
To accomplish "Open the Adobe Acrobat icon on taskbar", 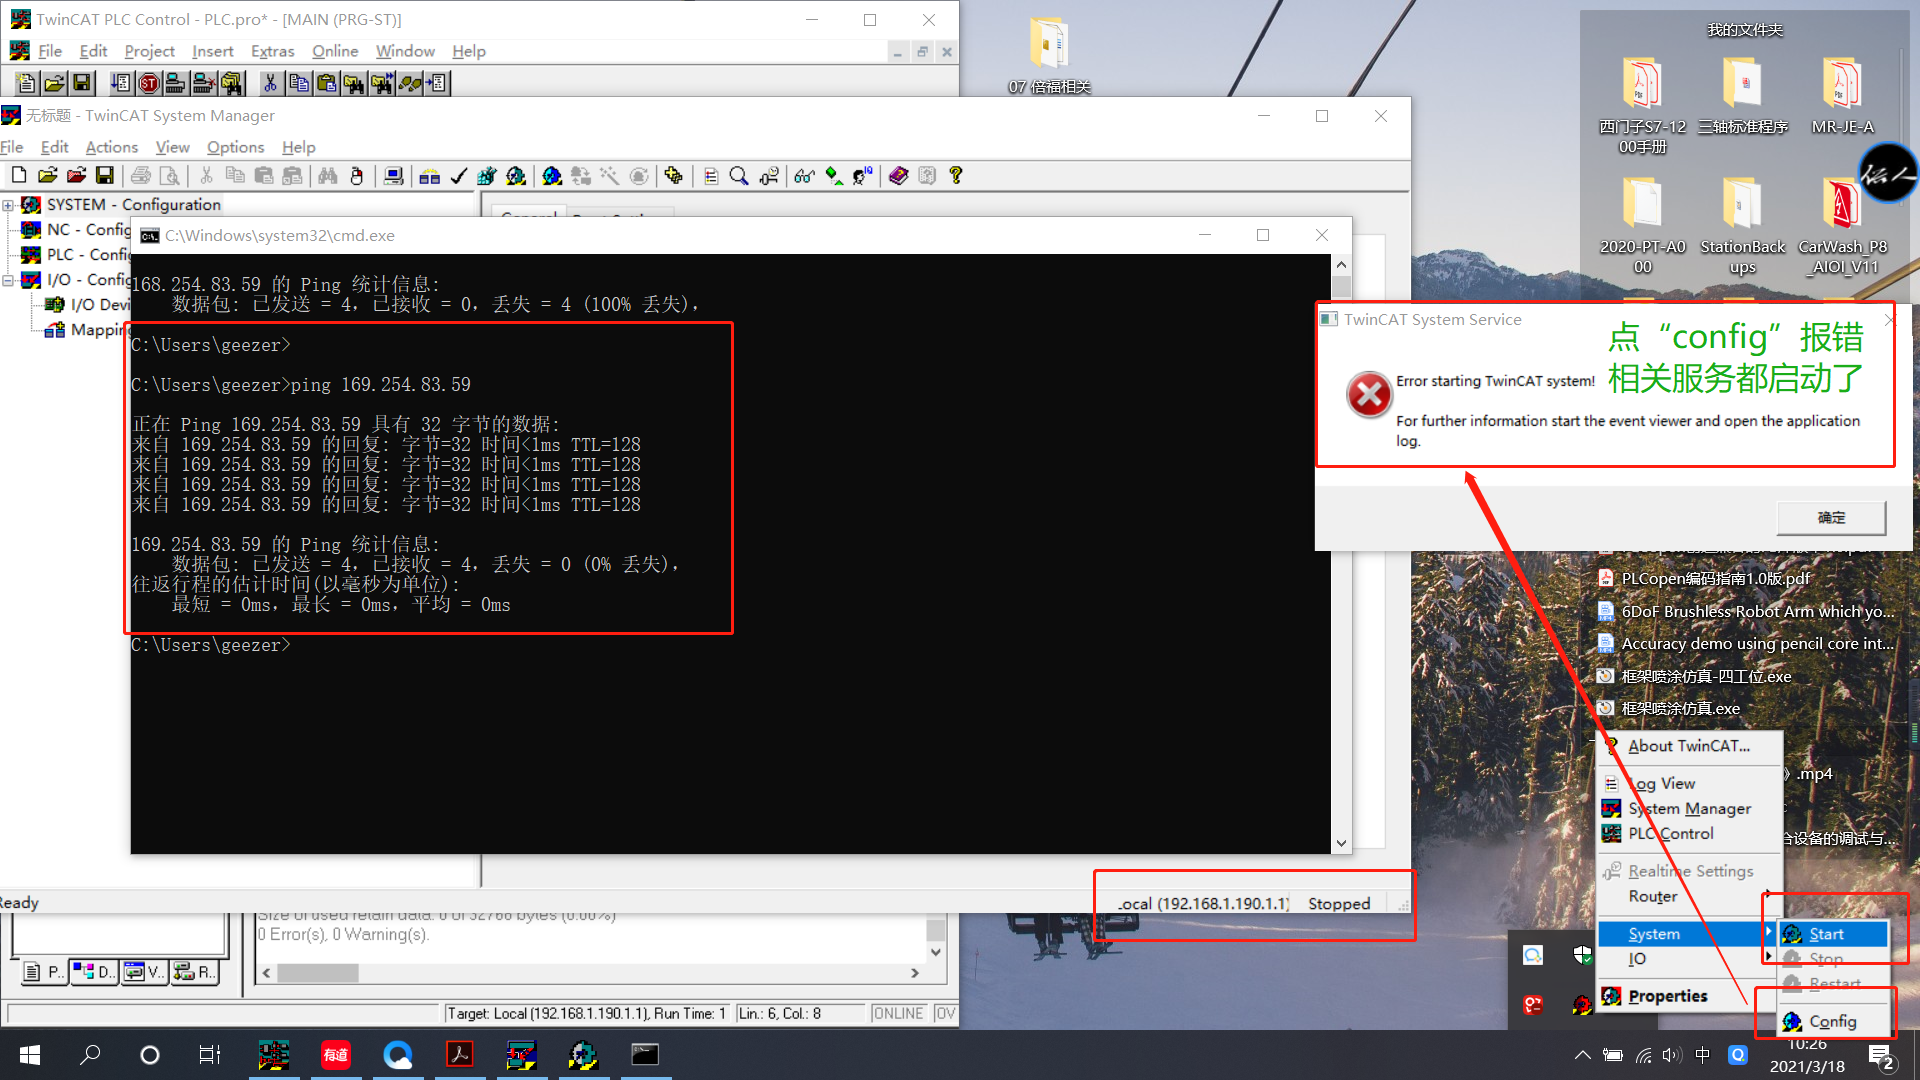I will (x=459, y=1055).
